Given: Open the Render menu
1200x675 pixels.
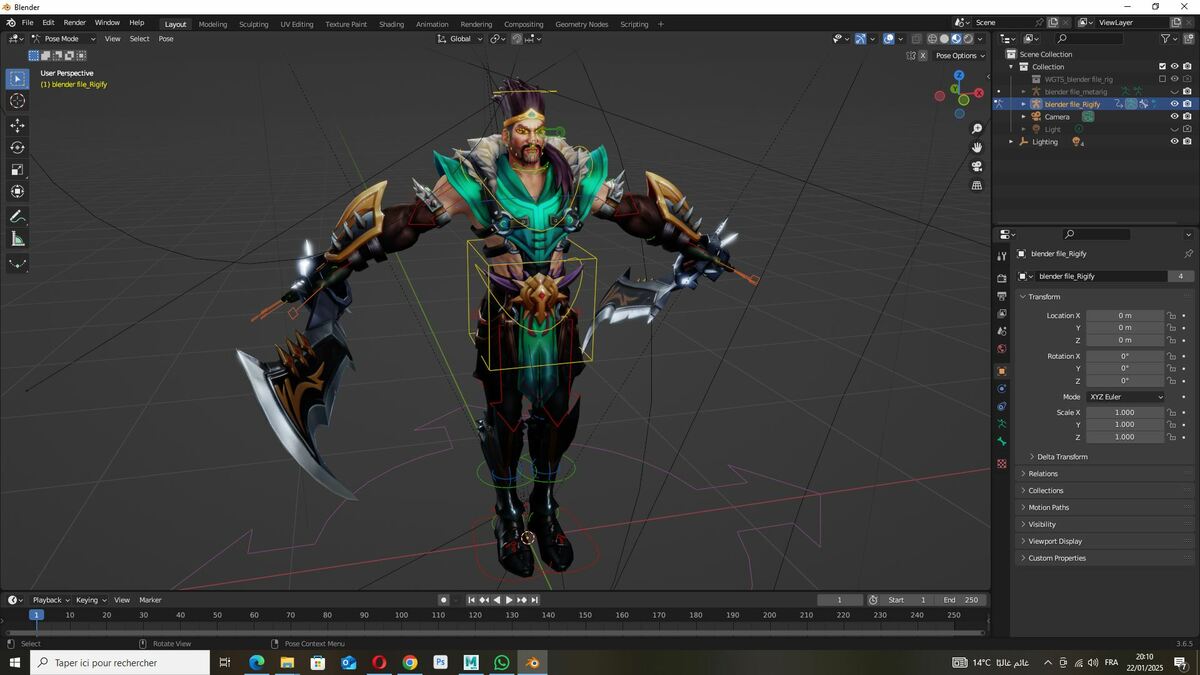Looking at the screenshot, I should (x=75, y=22).
